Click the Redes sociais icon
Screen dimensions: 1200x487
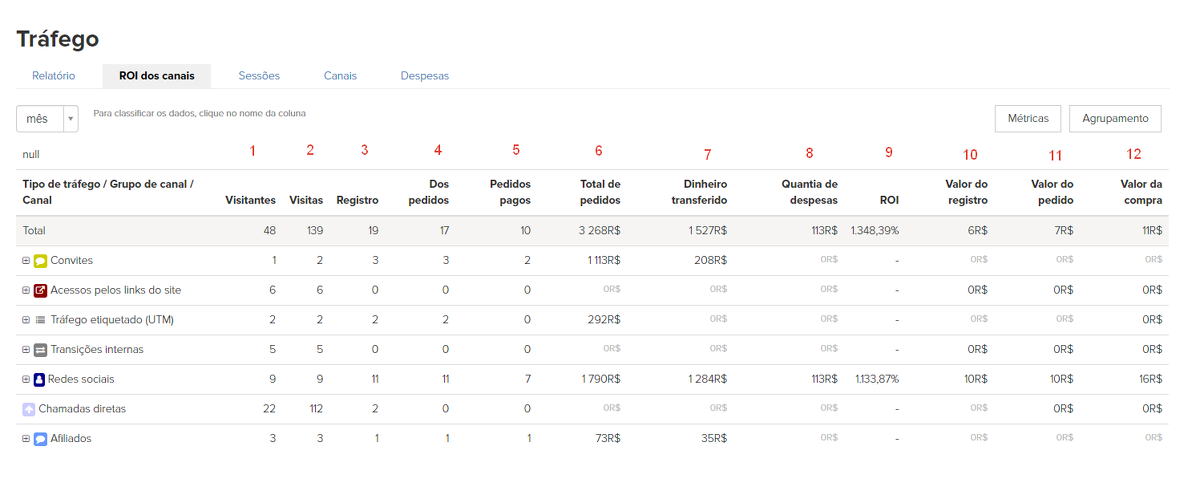tap(41, 380)
